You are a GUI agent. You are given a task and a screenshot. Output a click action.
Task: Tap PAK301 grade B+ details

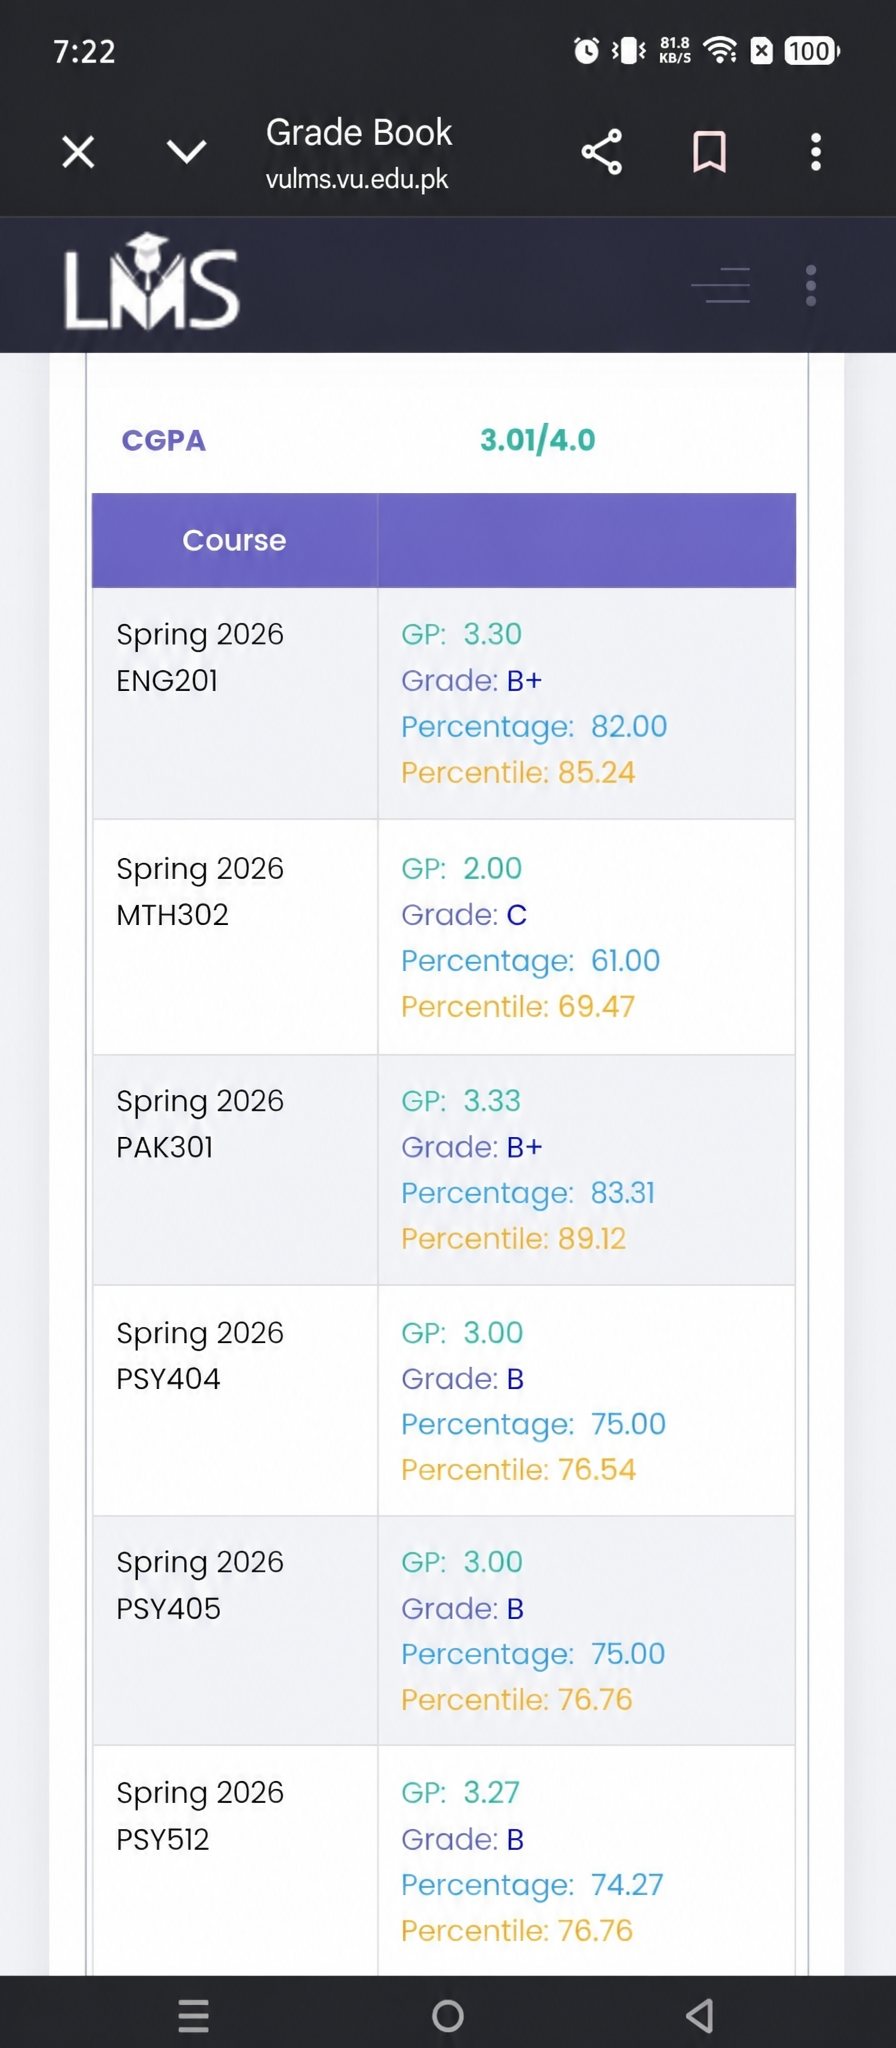point(472,1147)
